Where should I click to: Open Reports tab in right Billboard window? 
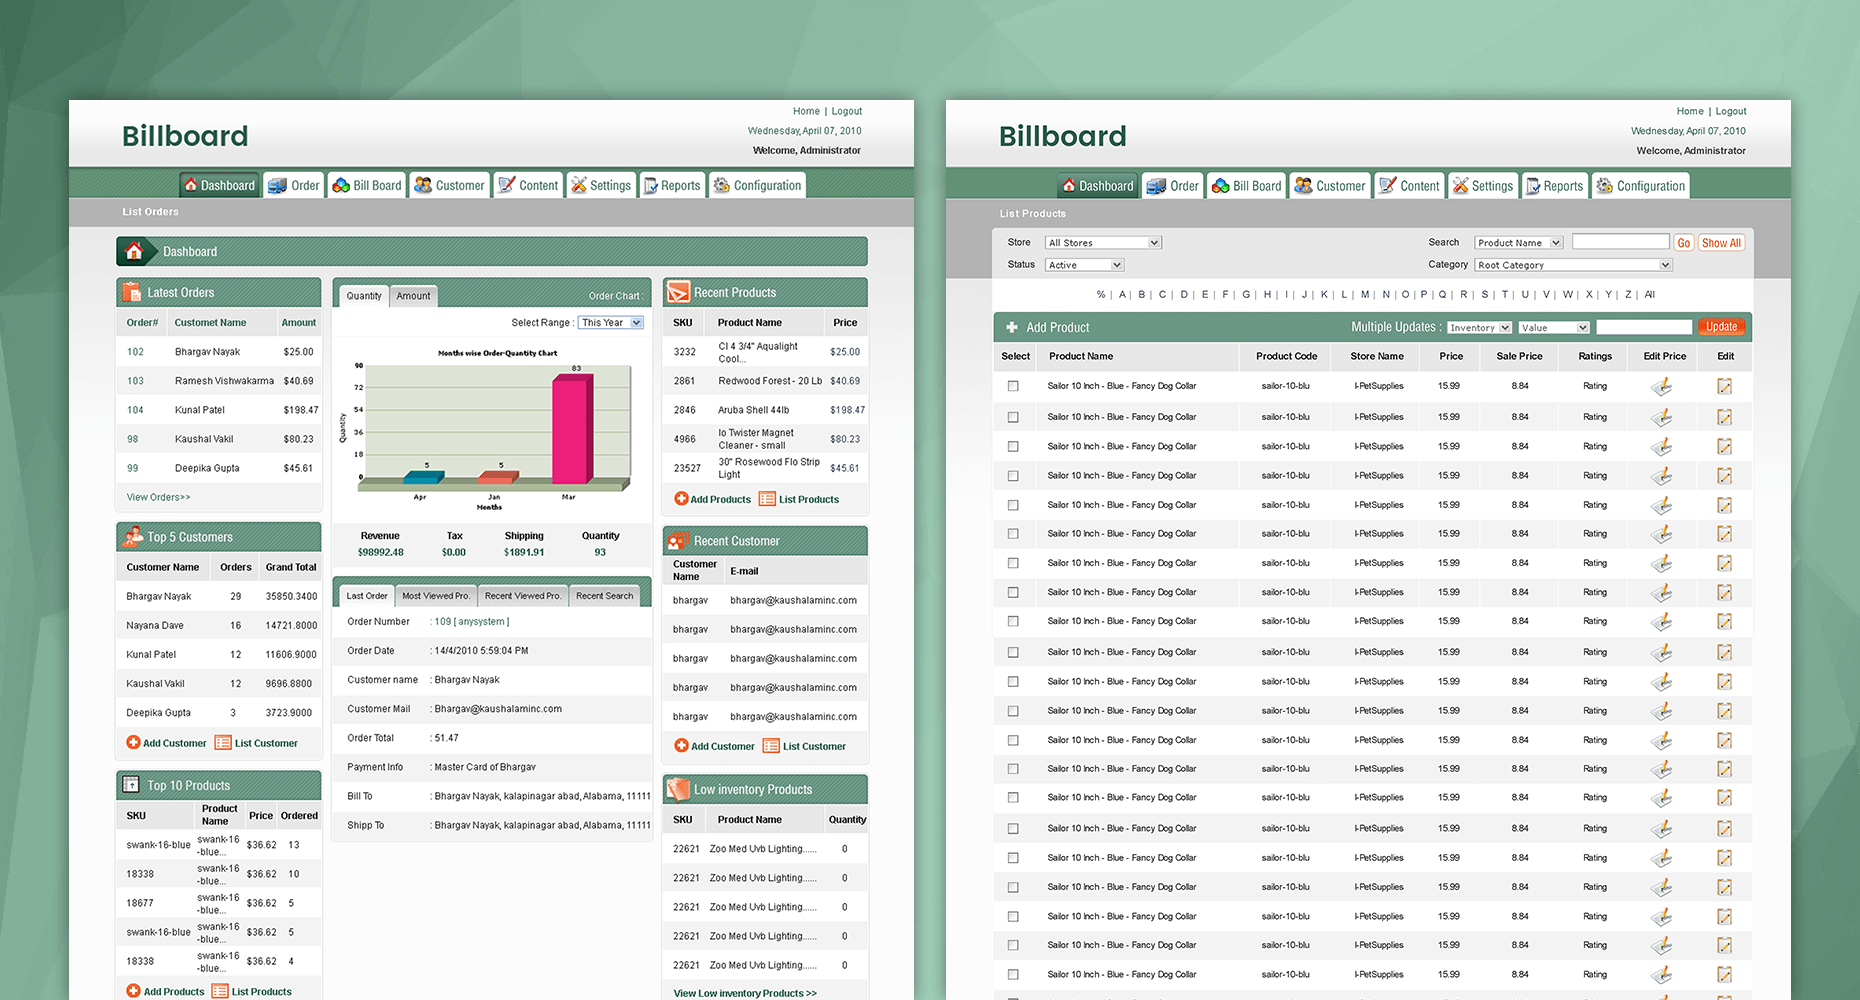1554,186
